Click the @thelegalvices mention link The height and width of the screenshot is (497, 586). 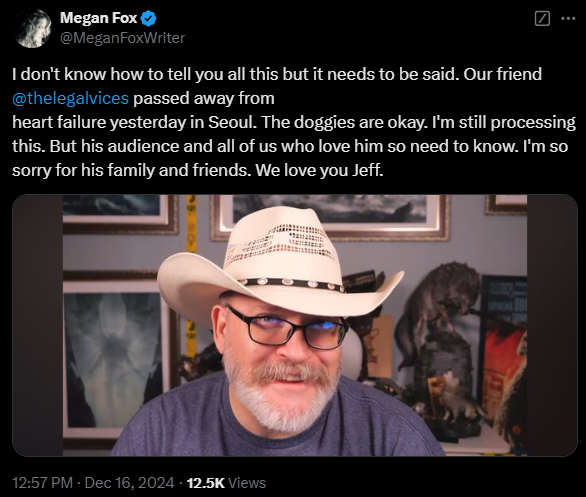pyautogui.click(x=70, y=98)
